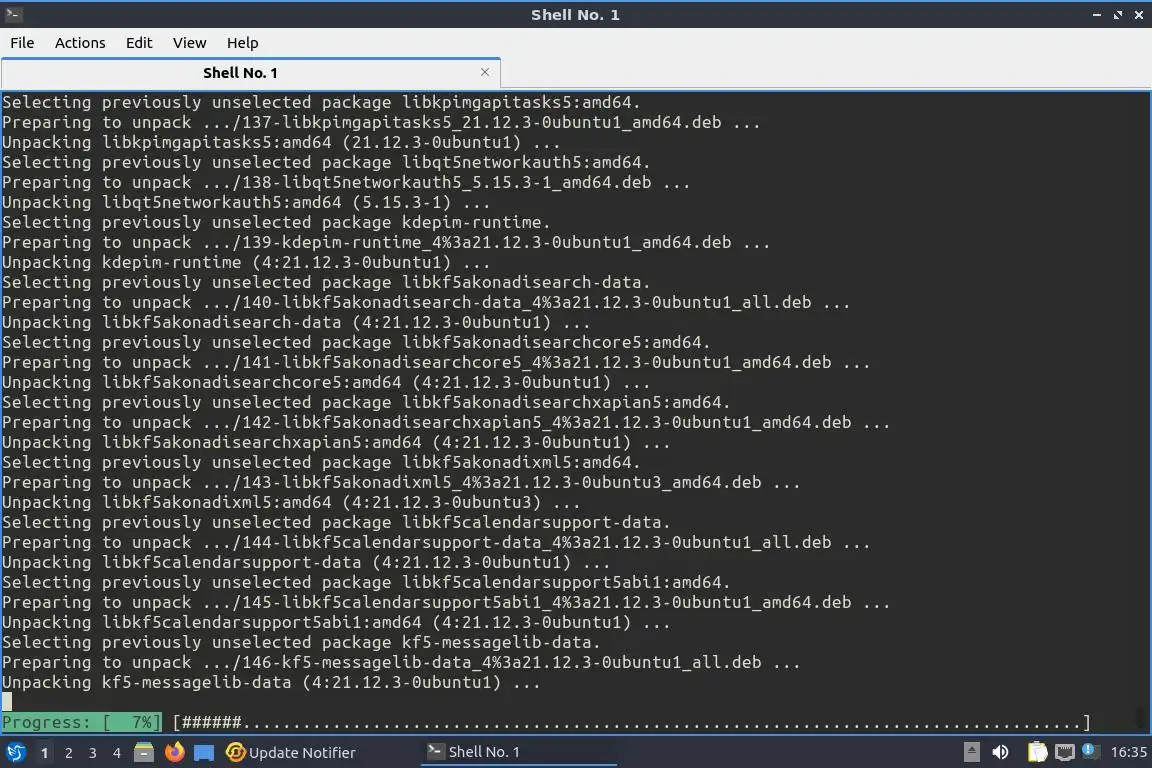Click the line 'Unpacking kf5-messagelib-data'

(271, 682)
